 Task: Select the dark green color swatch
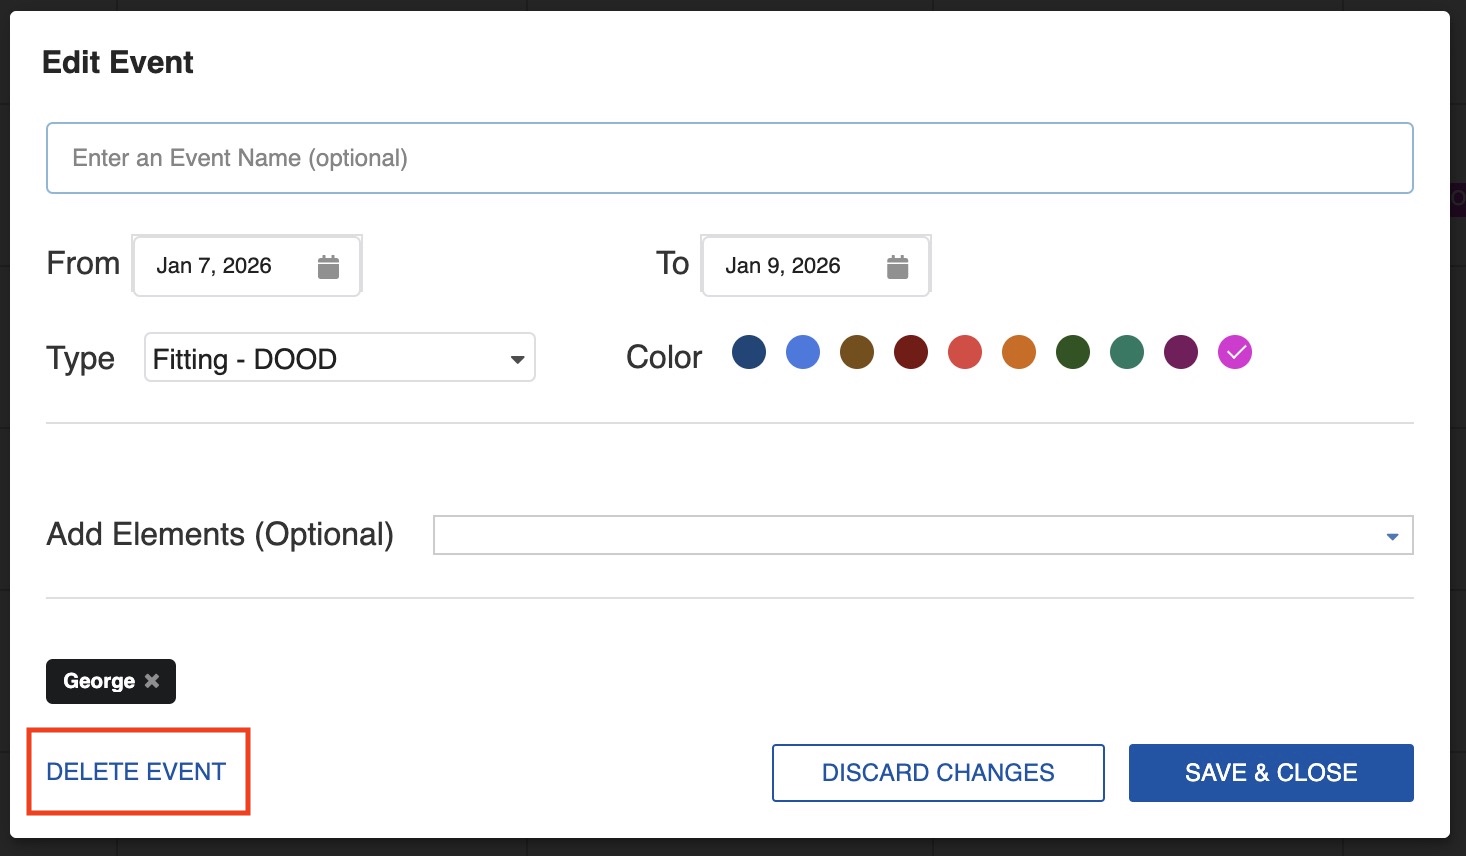coord(1073,352)
